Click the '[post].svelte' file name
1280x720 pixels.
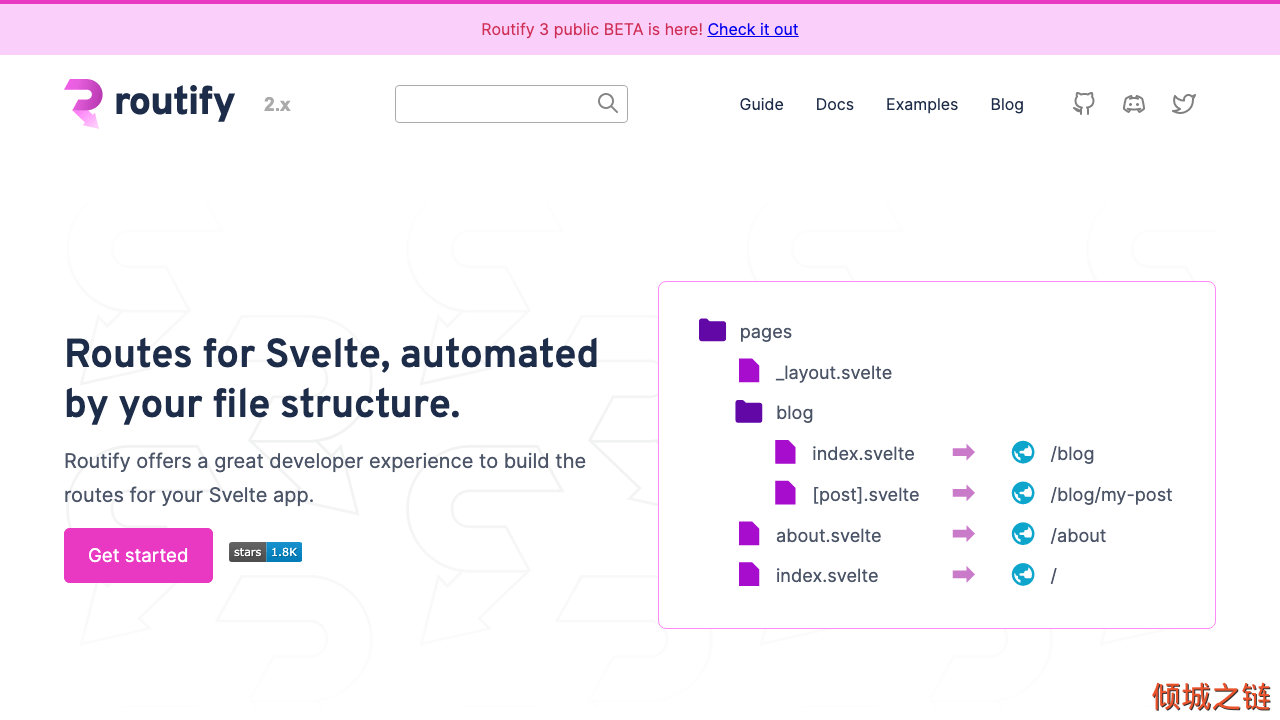[865, 494]
